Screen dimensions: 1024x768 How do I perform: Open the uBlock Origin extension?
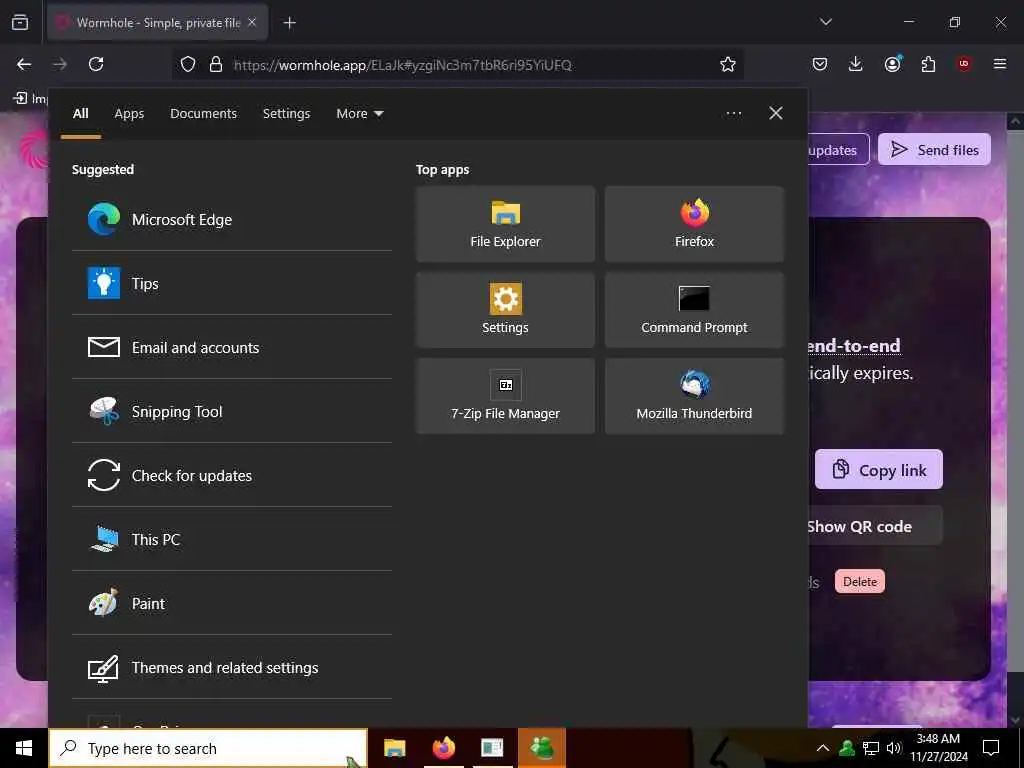pos(964,64)
